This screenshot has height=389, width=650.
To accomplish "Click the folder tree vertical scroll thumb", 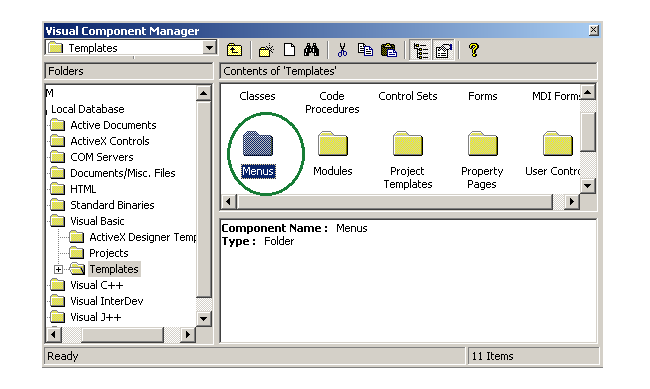I will 203,199.
